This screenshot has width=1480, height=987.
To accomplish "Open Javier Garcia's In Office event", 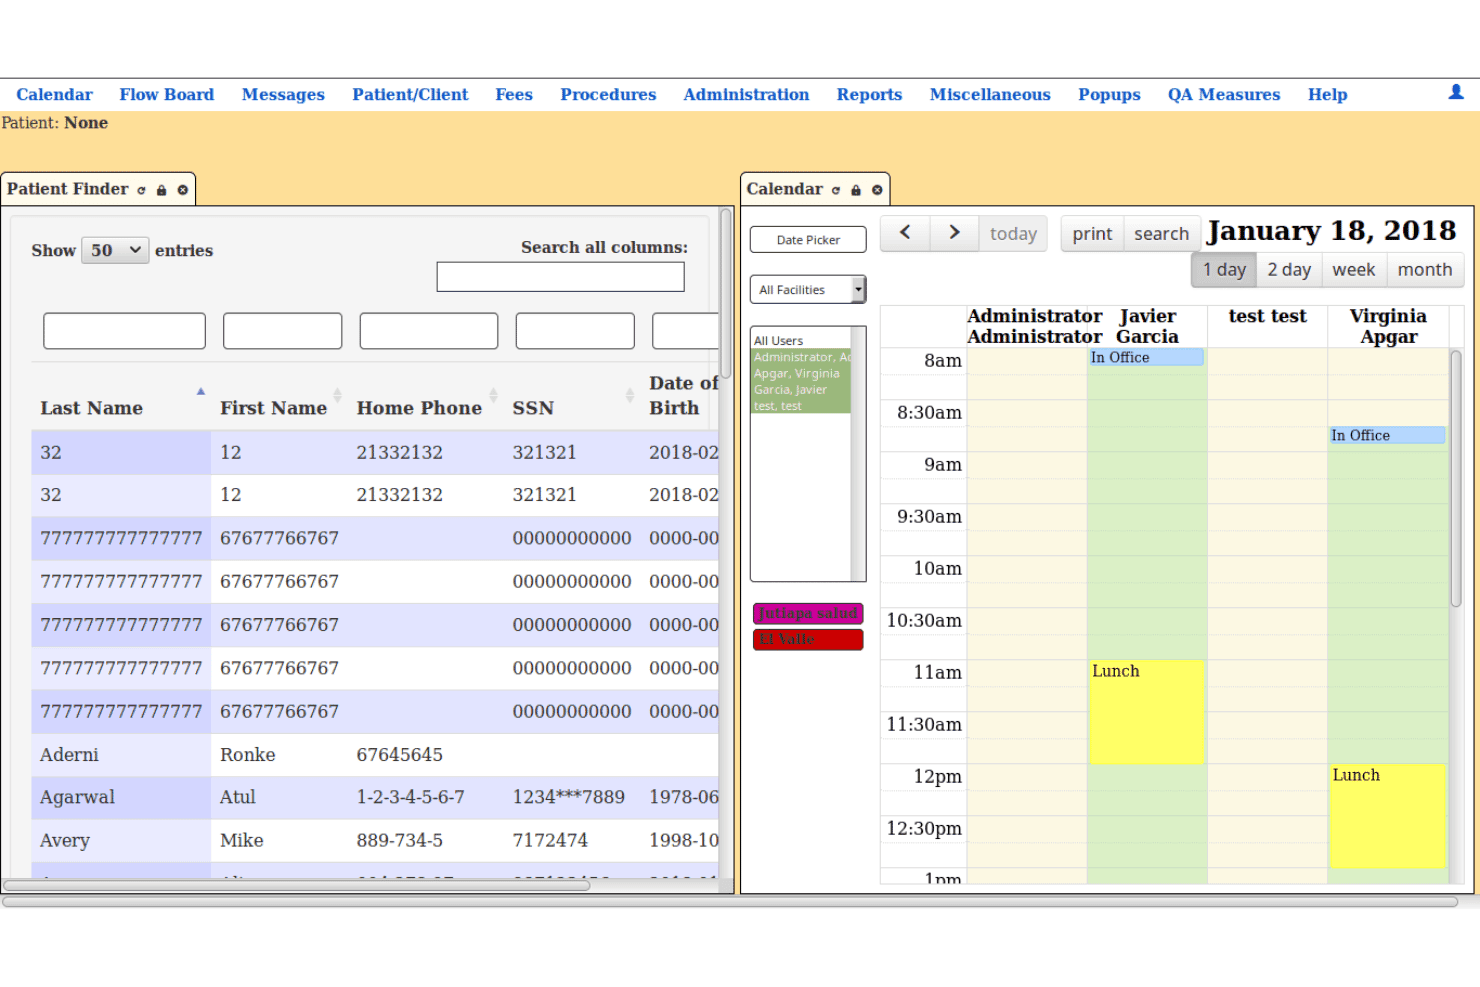I will coord(1146,357).
